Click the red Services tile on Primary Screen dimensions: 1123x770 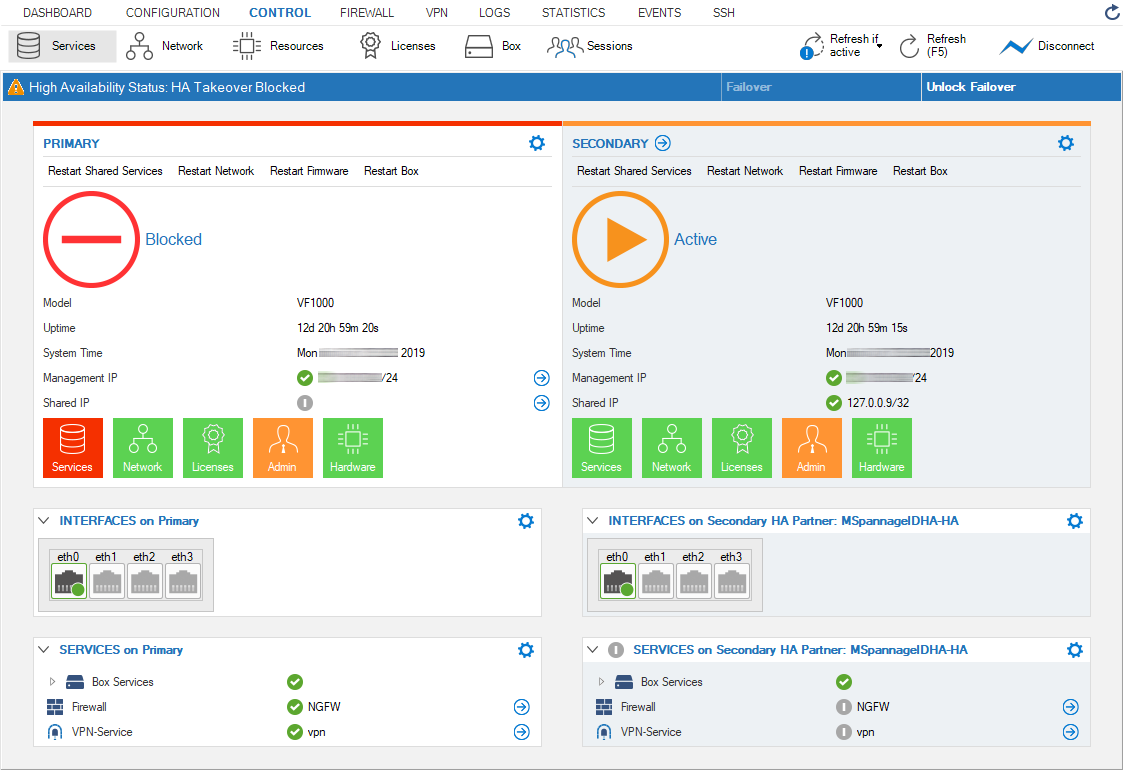[73, 448]
